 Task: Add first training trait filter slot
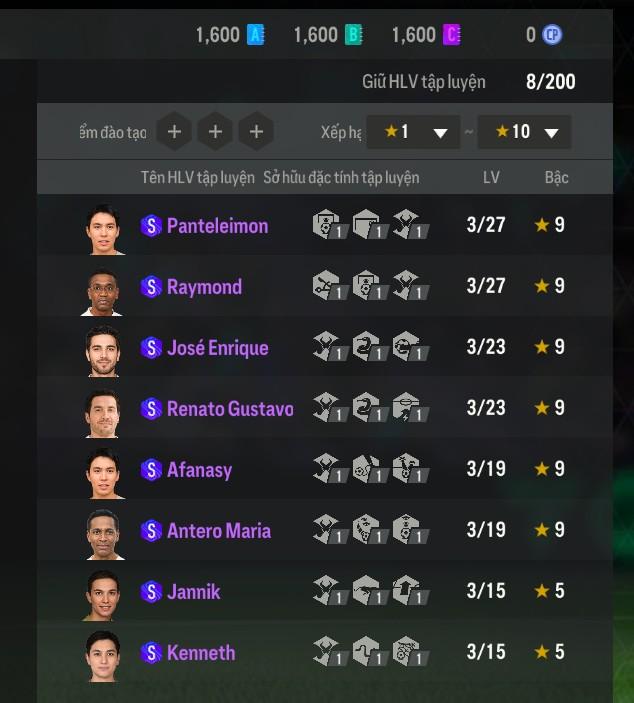coord(174,131)
